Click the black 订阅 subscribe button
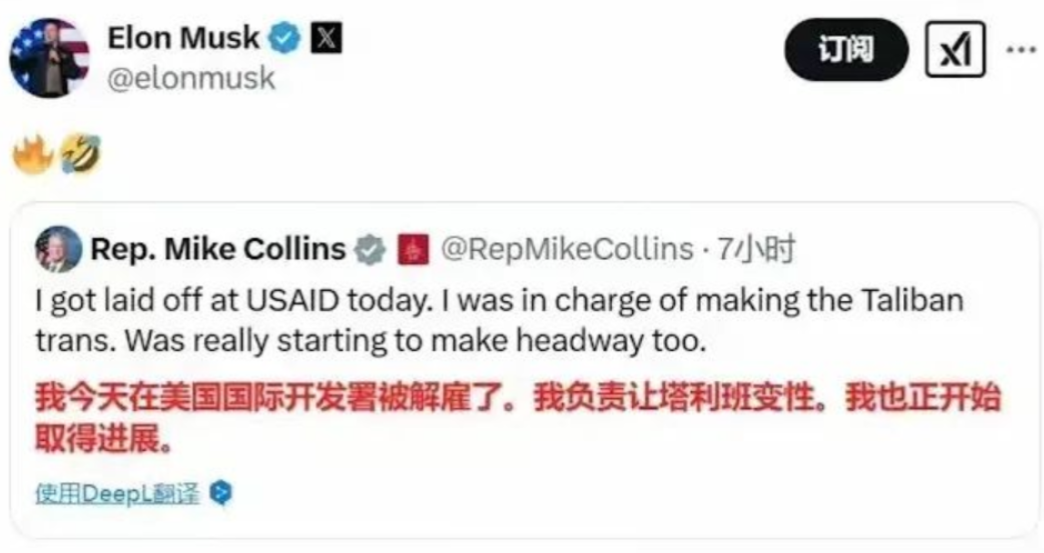The width and height of the screenshot is (1044, 553). coord(846,50)
